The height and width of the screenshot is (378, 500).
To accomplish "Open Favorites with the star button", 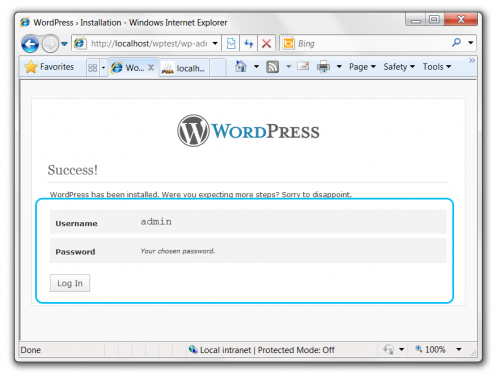I will [49, 67].
